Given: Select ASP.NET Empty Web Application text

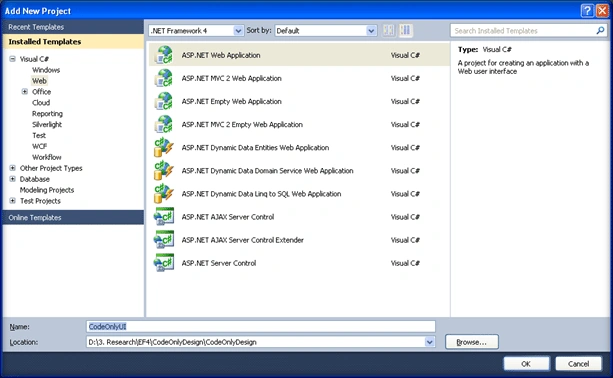Looking at the screenshot, I should (x=231, y=101).
